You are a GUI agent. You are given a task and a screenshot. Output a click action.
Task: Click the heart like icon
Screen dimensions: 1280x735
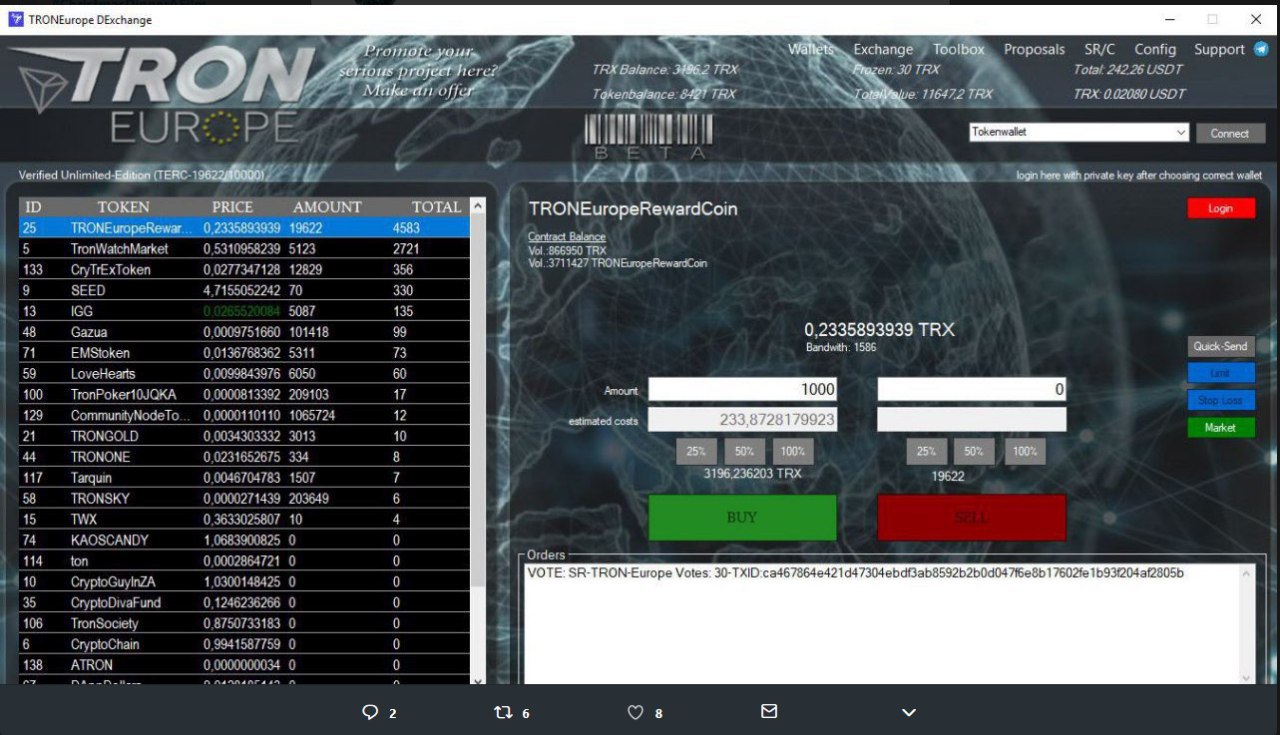[x=635, y=712]
